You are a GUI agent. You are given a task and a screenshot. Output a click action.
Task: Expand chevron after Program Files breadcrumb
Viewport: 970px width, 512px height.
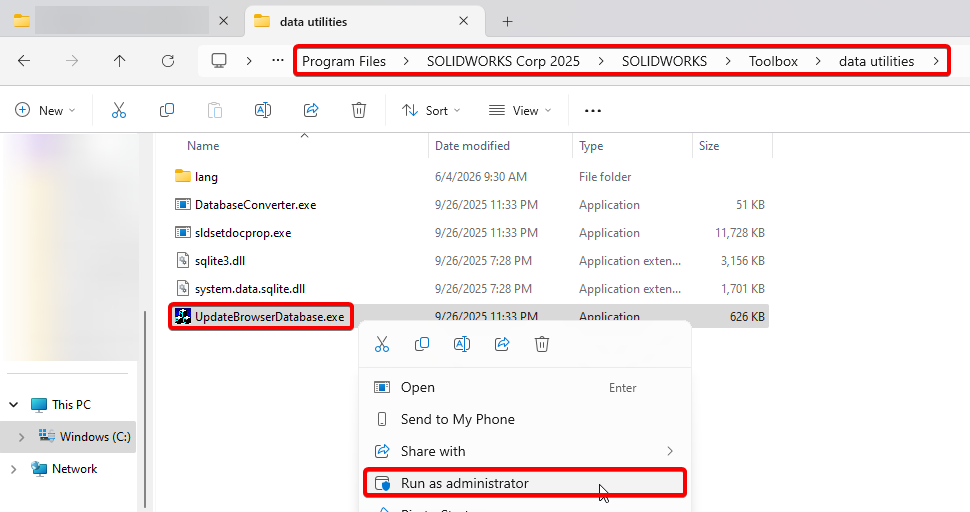[406, 61]
